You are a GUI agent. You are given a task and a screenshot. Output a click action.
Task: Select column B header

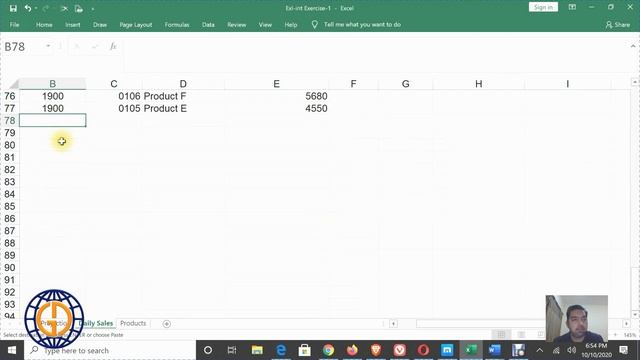click(x=53, y=84)
